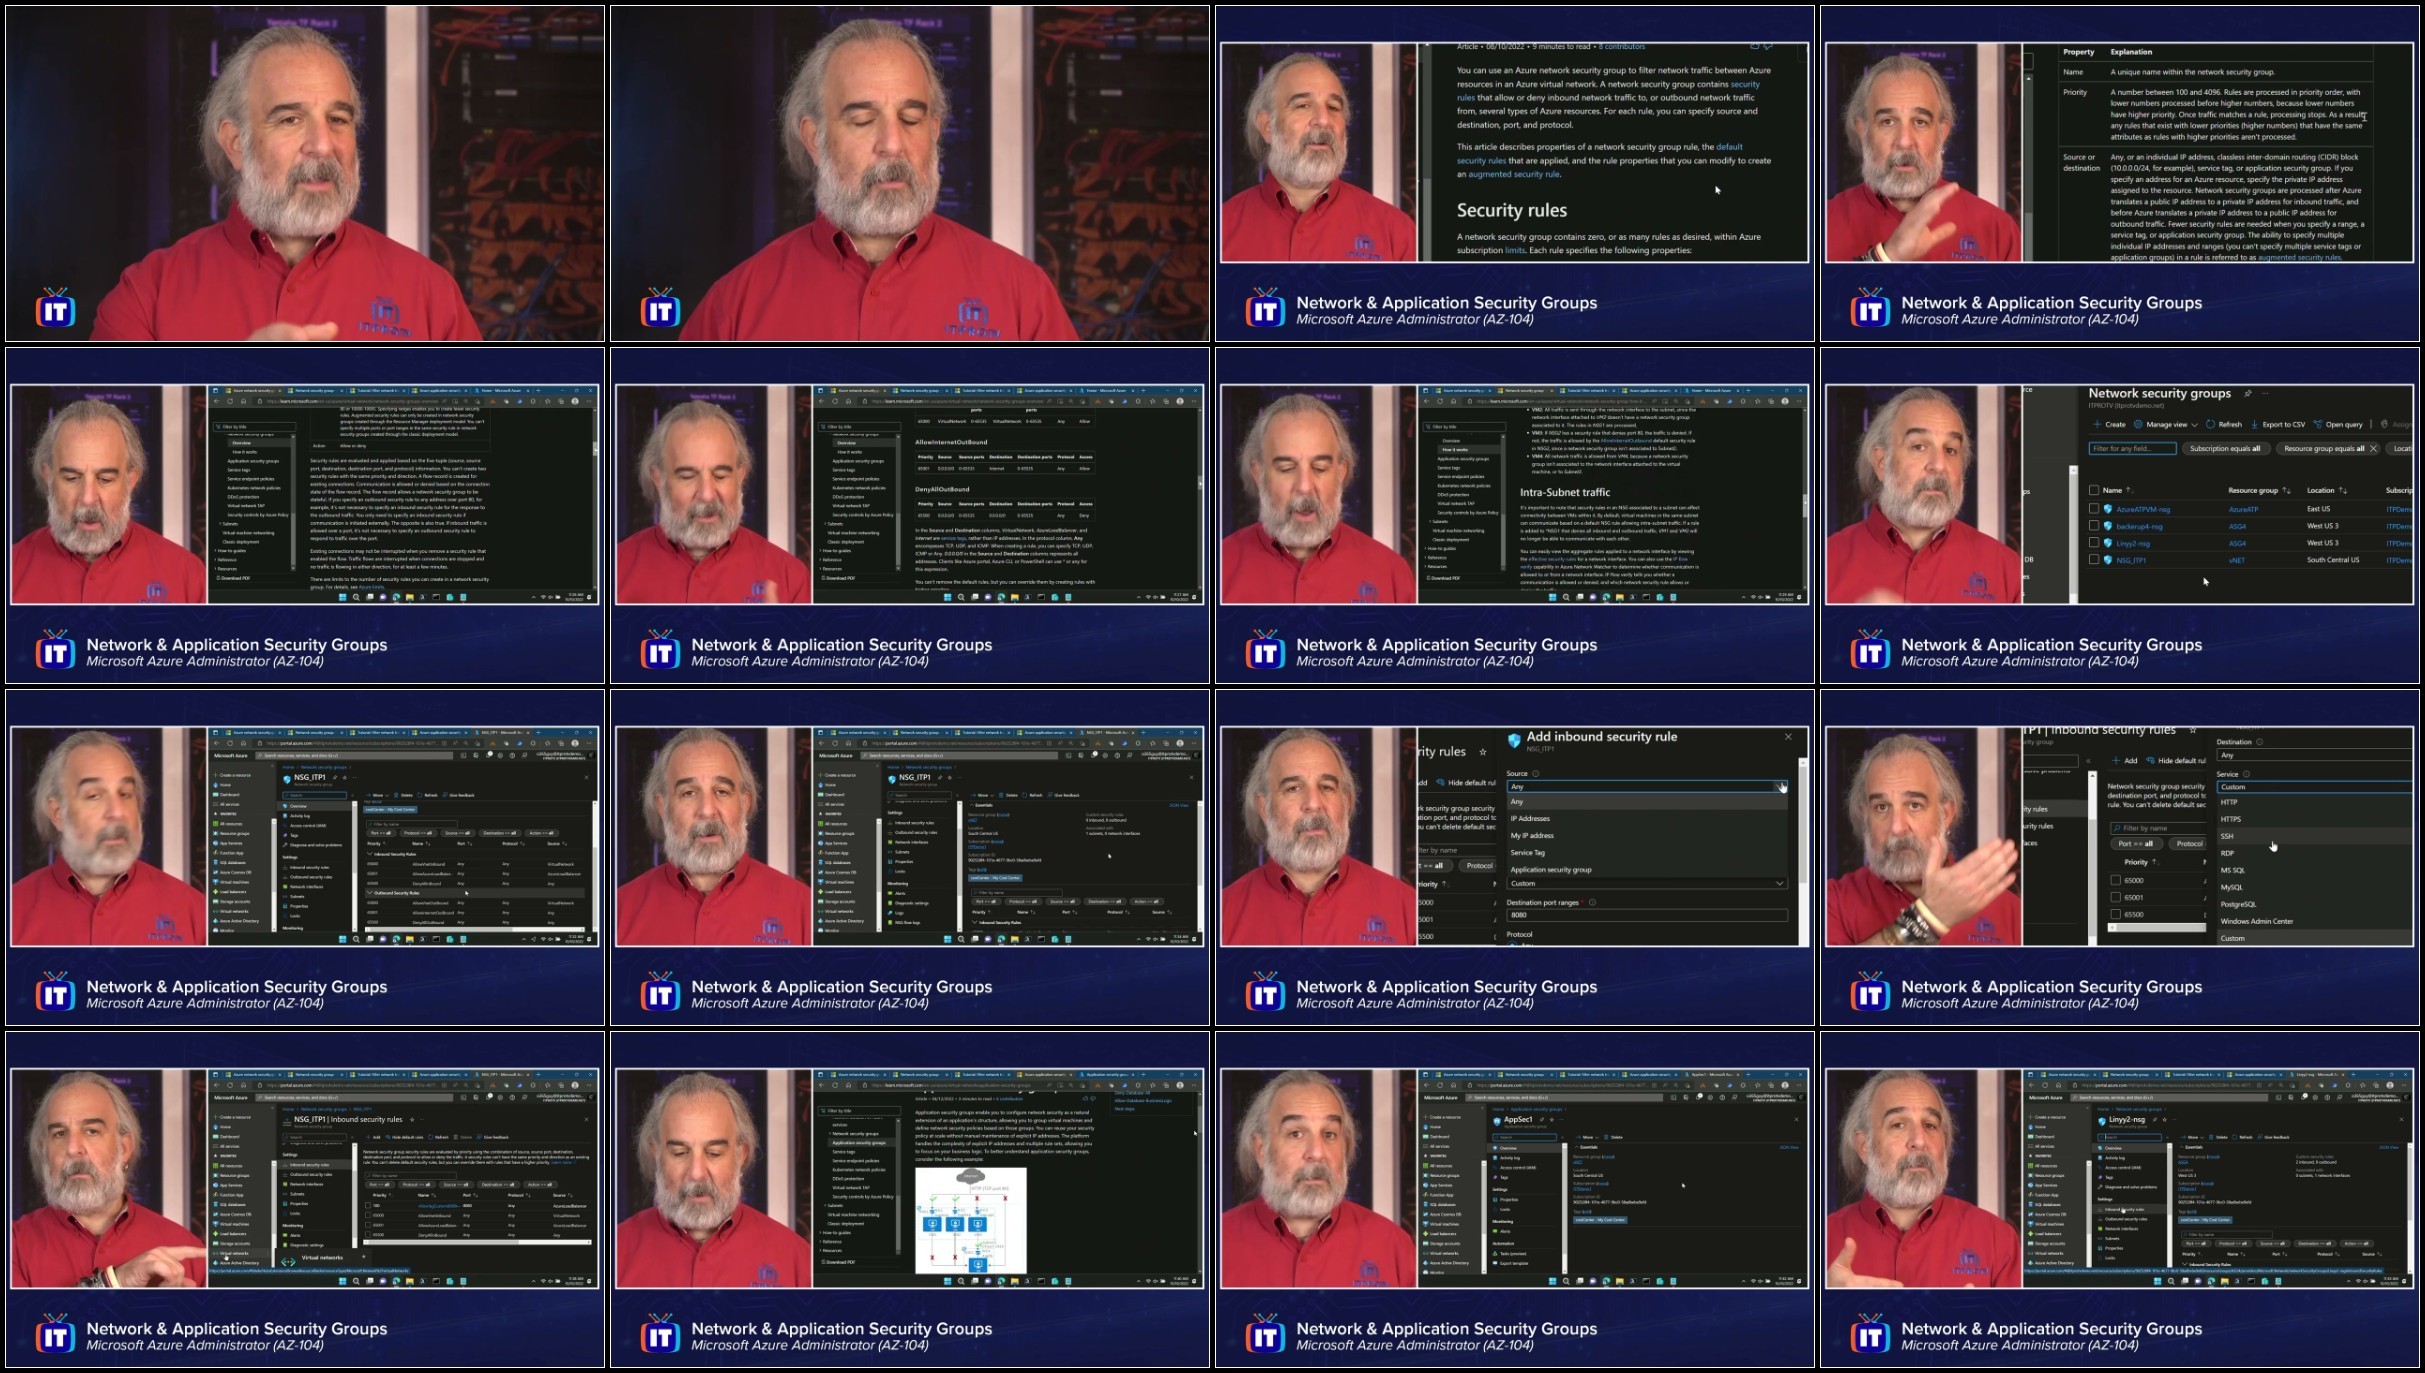Click the horizontal scrollbar below the priority list
Screen dimensions: 2425x1373
point(2155,928)
